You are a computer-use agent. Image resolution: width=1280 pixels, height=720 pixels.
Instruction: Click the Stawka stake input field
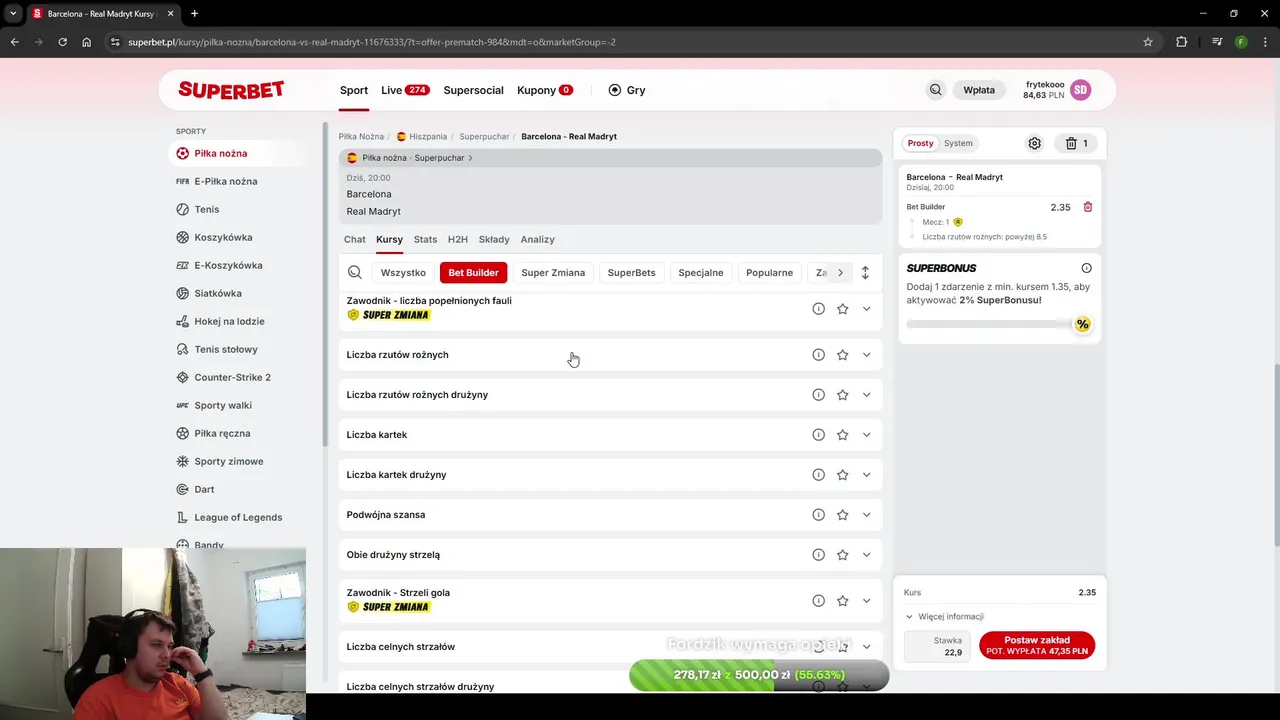(x=936, y=646)
